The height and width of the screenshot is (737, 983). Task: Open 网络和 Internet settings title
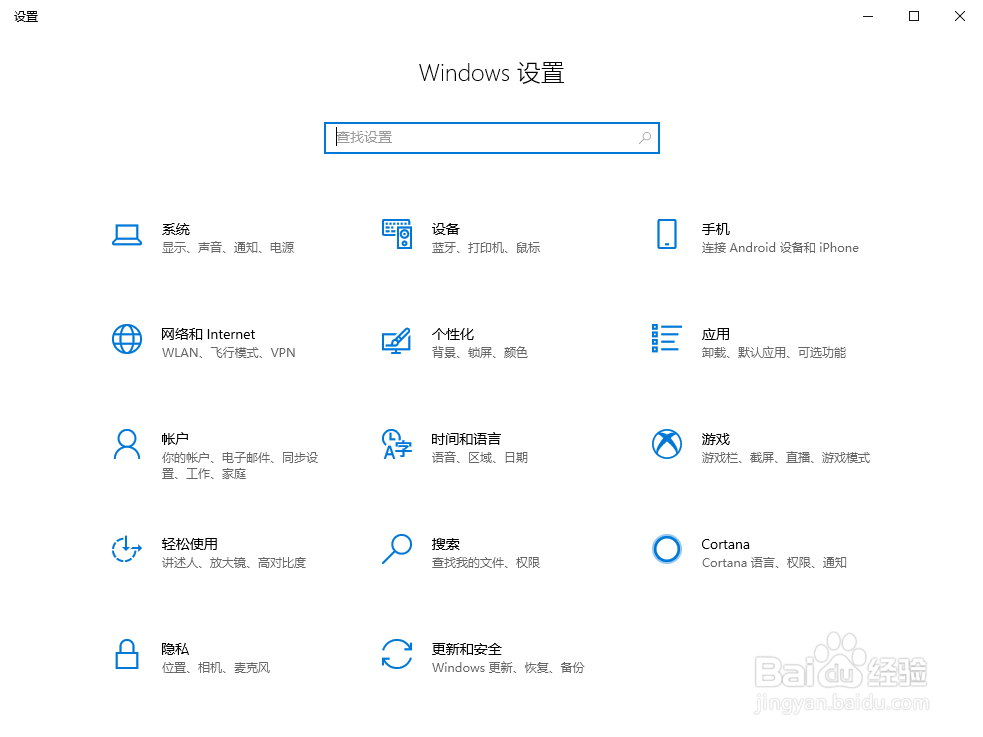(208, 334)
